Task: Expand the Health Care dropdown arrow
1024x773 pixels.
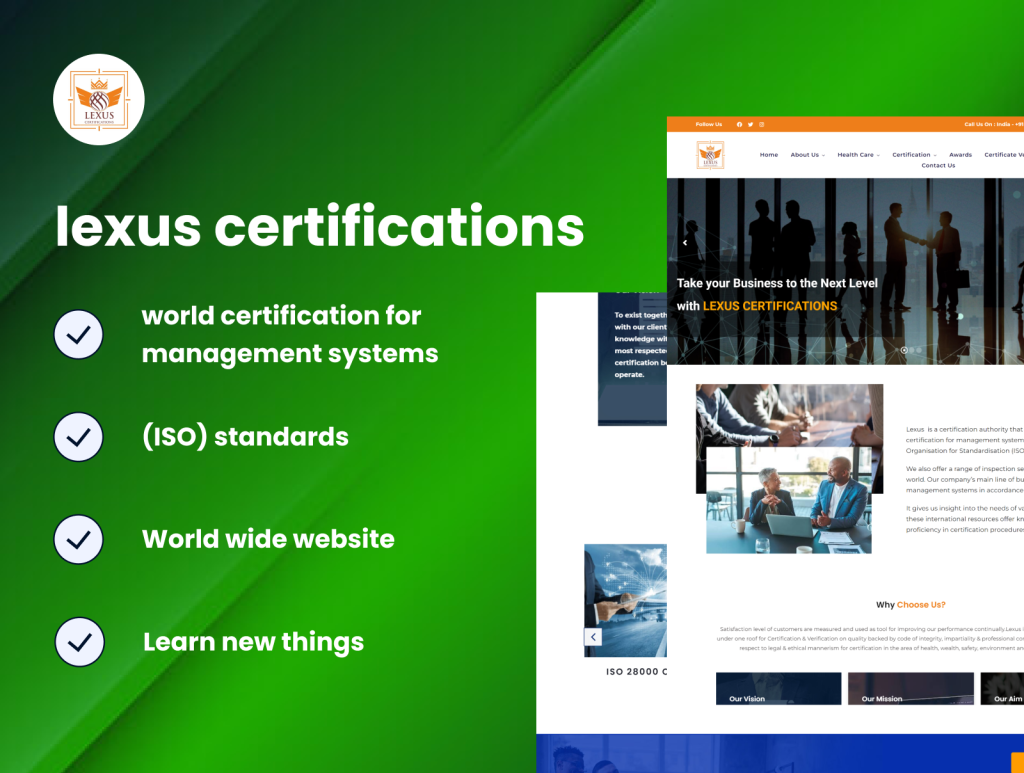Action: coord(878,155)
